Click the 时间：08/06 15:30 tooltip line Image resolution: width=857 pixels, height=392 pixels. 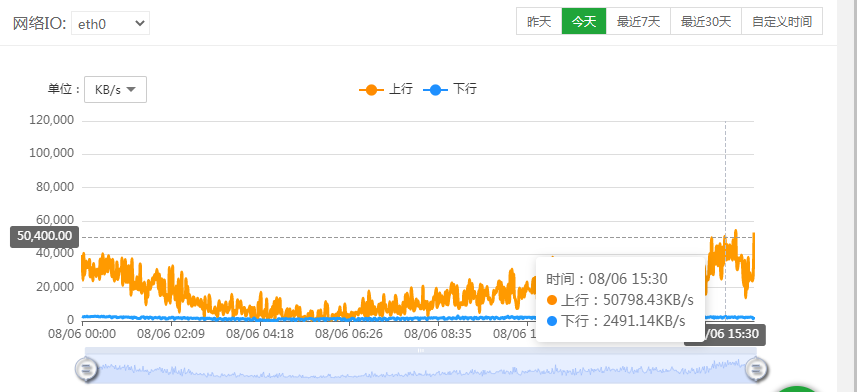coord(607,279)
